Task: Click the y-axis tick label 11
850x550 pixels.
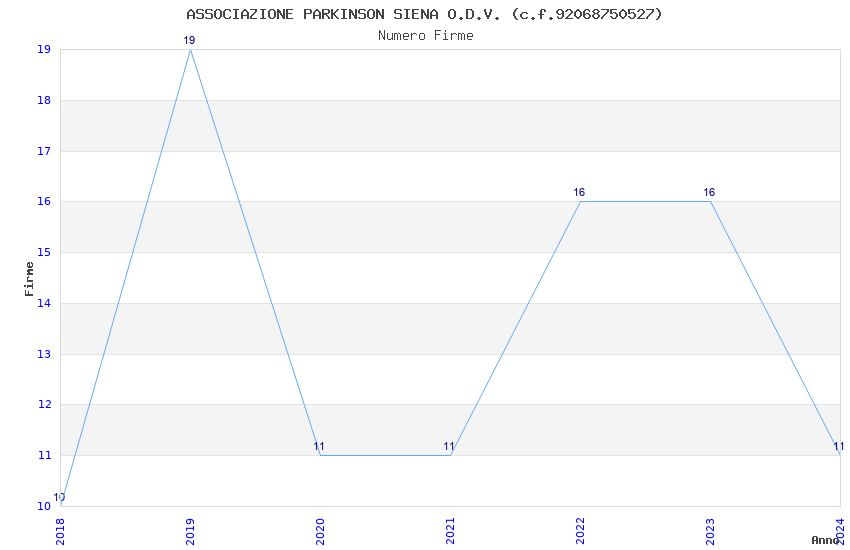Action: coord(44,456)
